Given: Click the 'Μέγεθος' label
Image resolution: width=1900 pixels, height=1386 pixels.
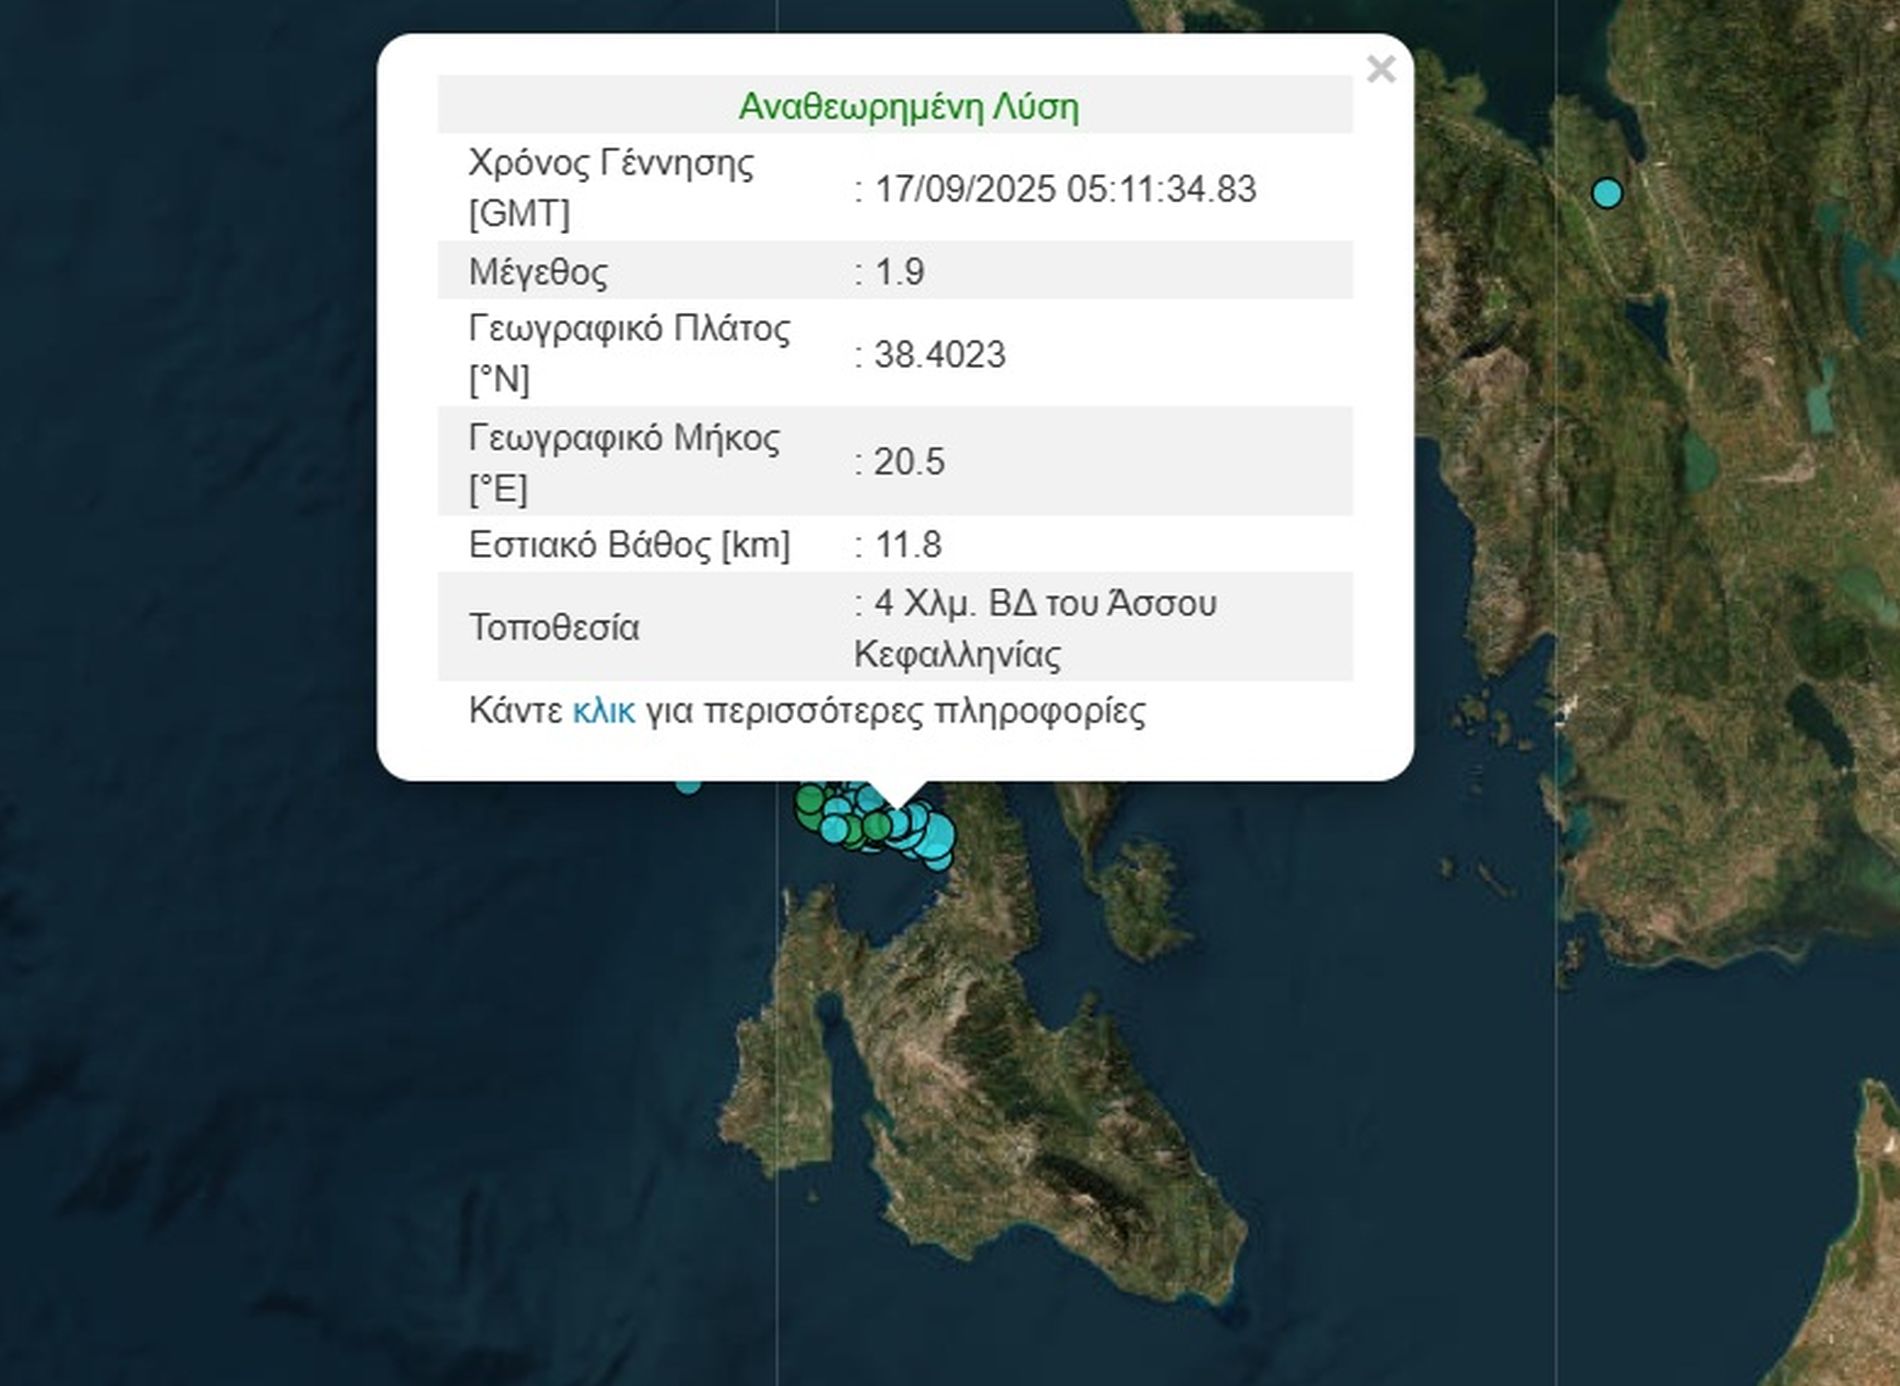Looking at the screenshot, I should 538,272.
